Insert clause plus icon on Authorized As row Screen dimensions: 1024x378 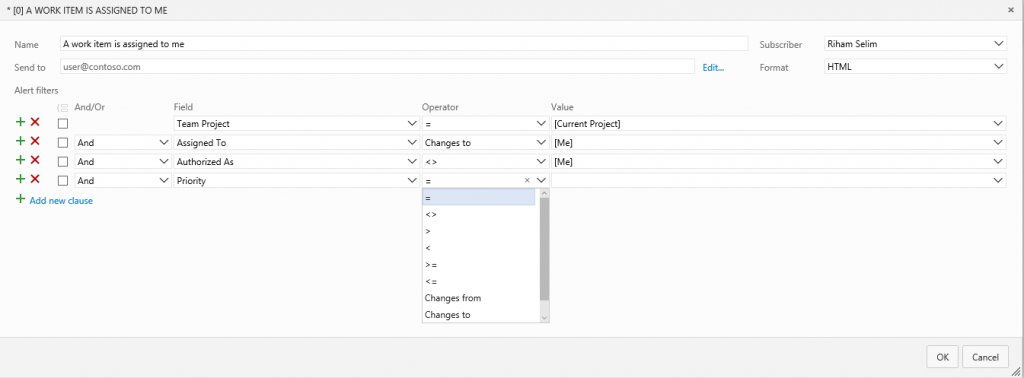click(x=20, y=160)
